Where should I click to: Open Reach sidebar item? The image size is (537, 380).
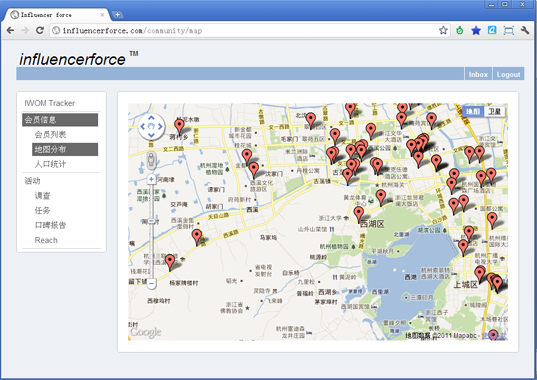[46, 240]
